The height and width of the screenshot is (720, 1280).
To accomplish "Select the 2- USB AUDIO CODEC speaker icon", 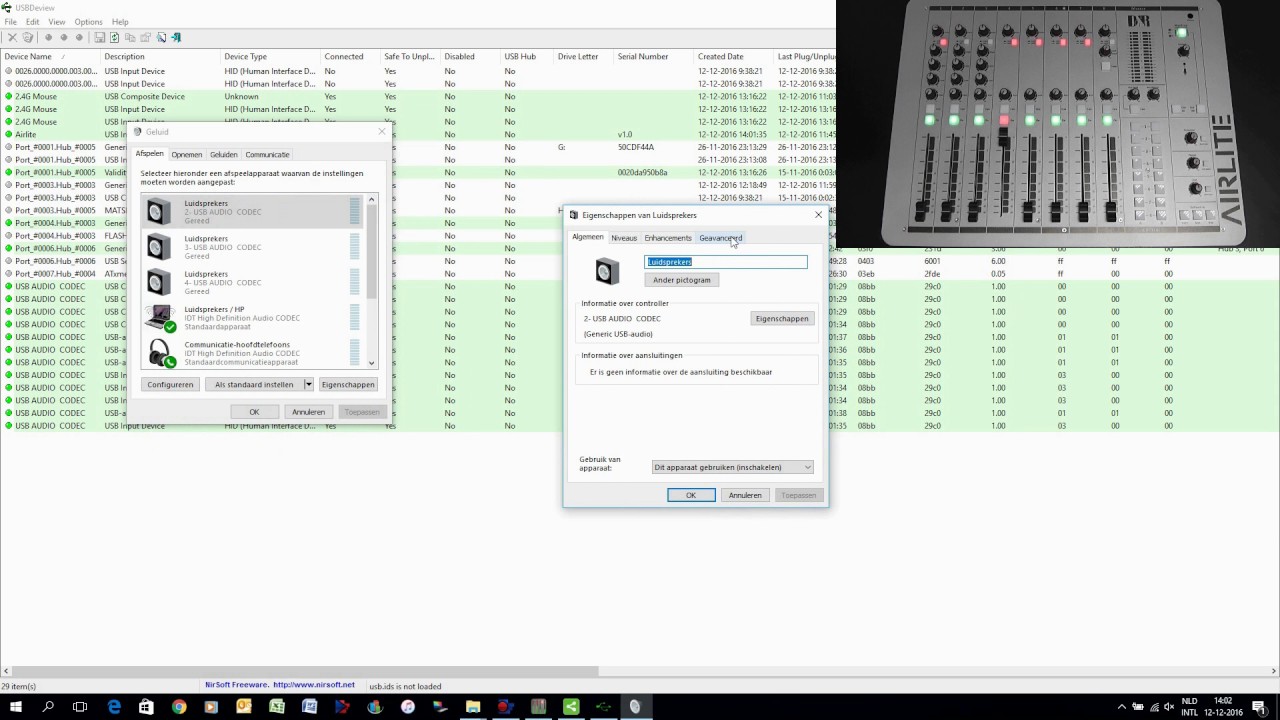I will click(159, 211).
